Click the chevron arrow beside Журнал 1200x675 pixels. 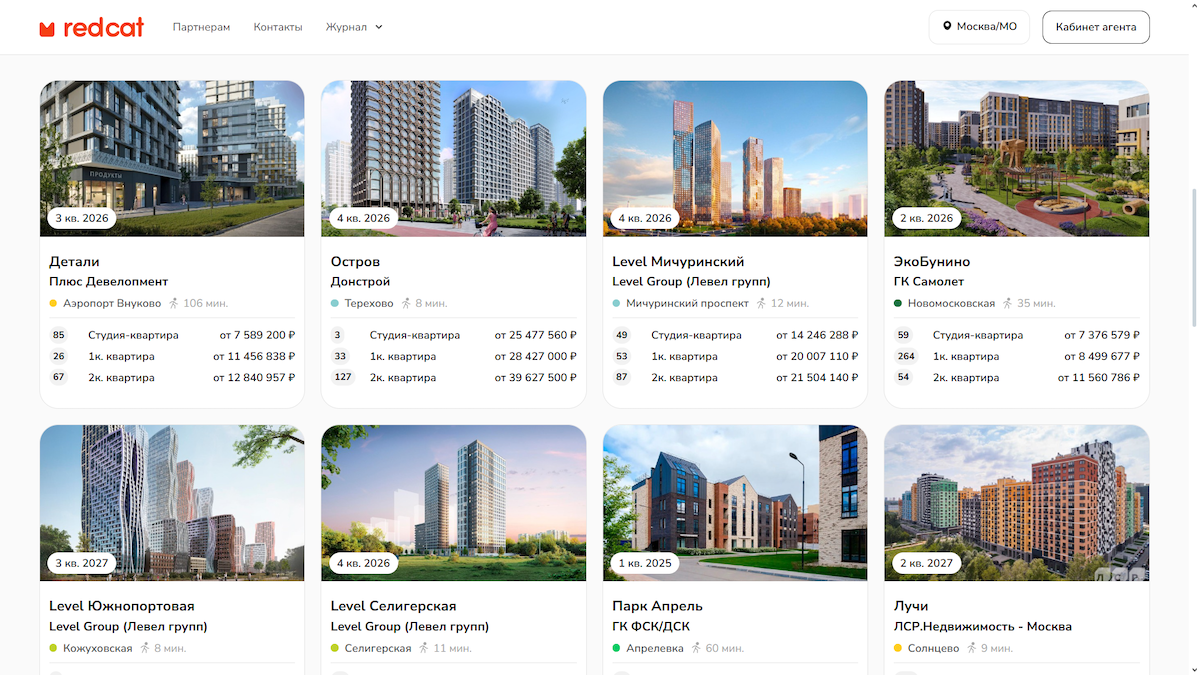[x=379, y=27]
